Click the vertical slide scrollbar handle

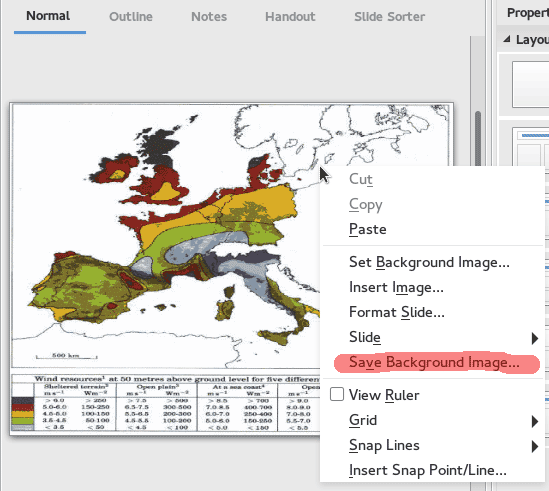point(478,139)
